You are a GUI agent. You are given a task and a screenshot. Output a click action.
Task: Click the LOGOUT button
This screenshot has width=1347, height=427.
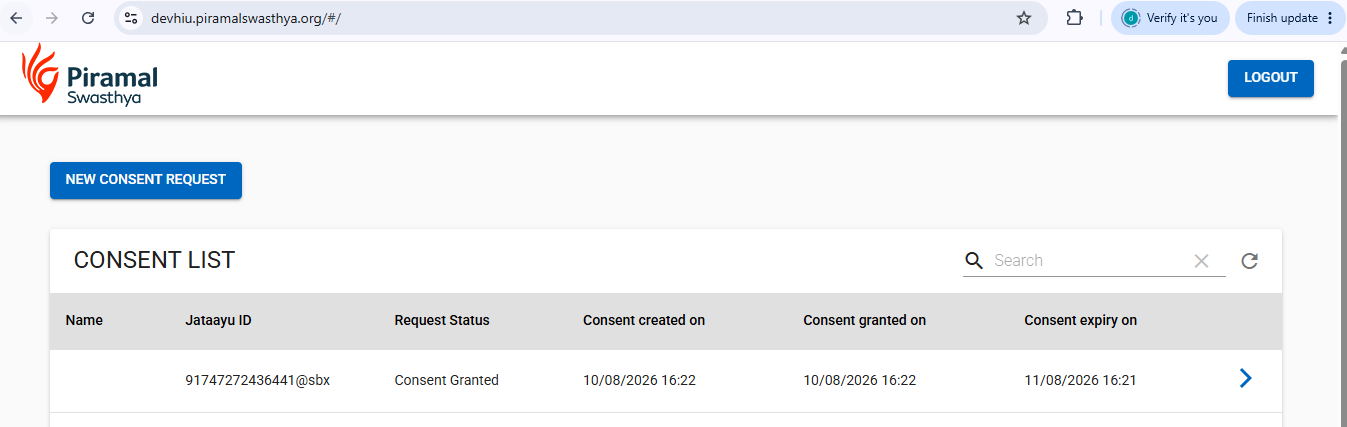point(1270,78)
